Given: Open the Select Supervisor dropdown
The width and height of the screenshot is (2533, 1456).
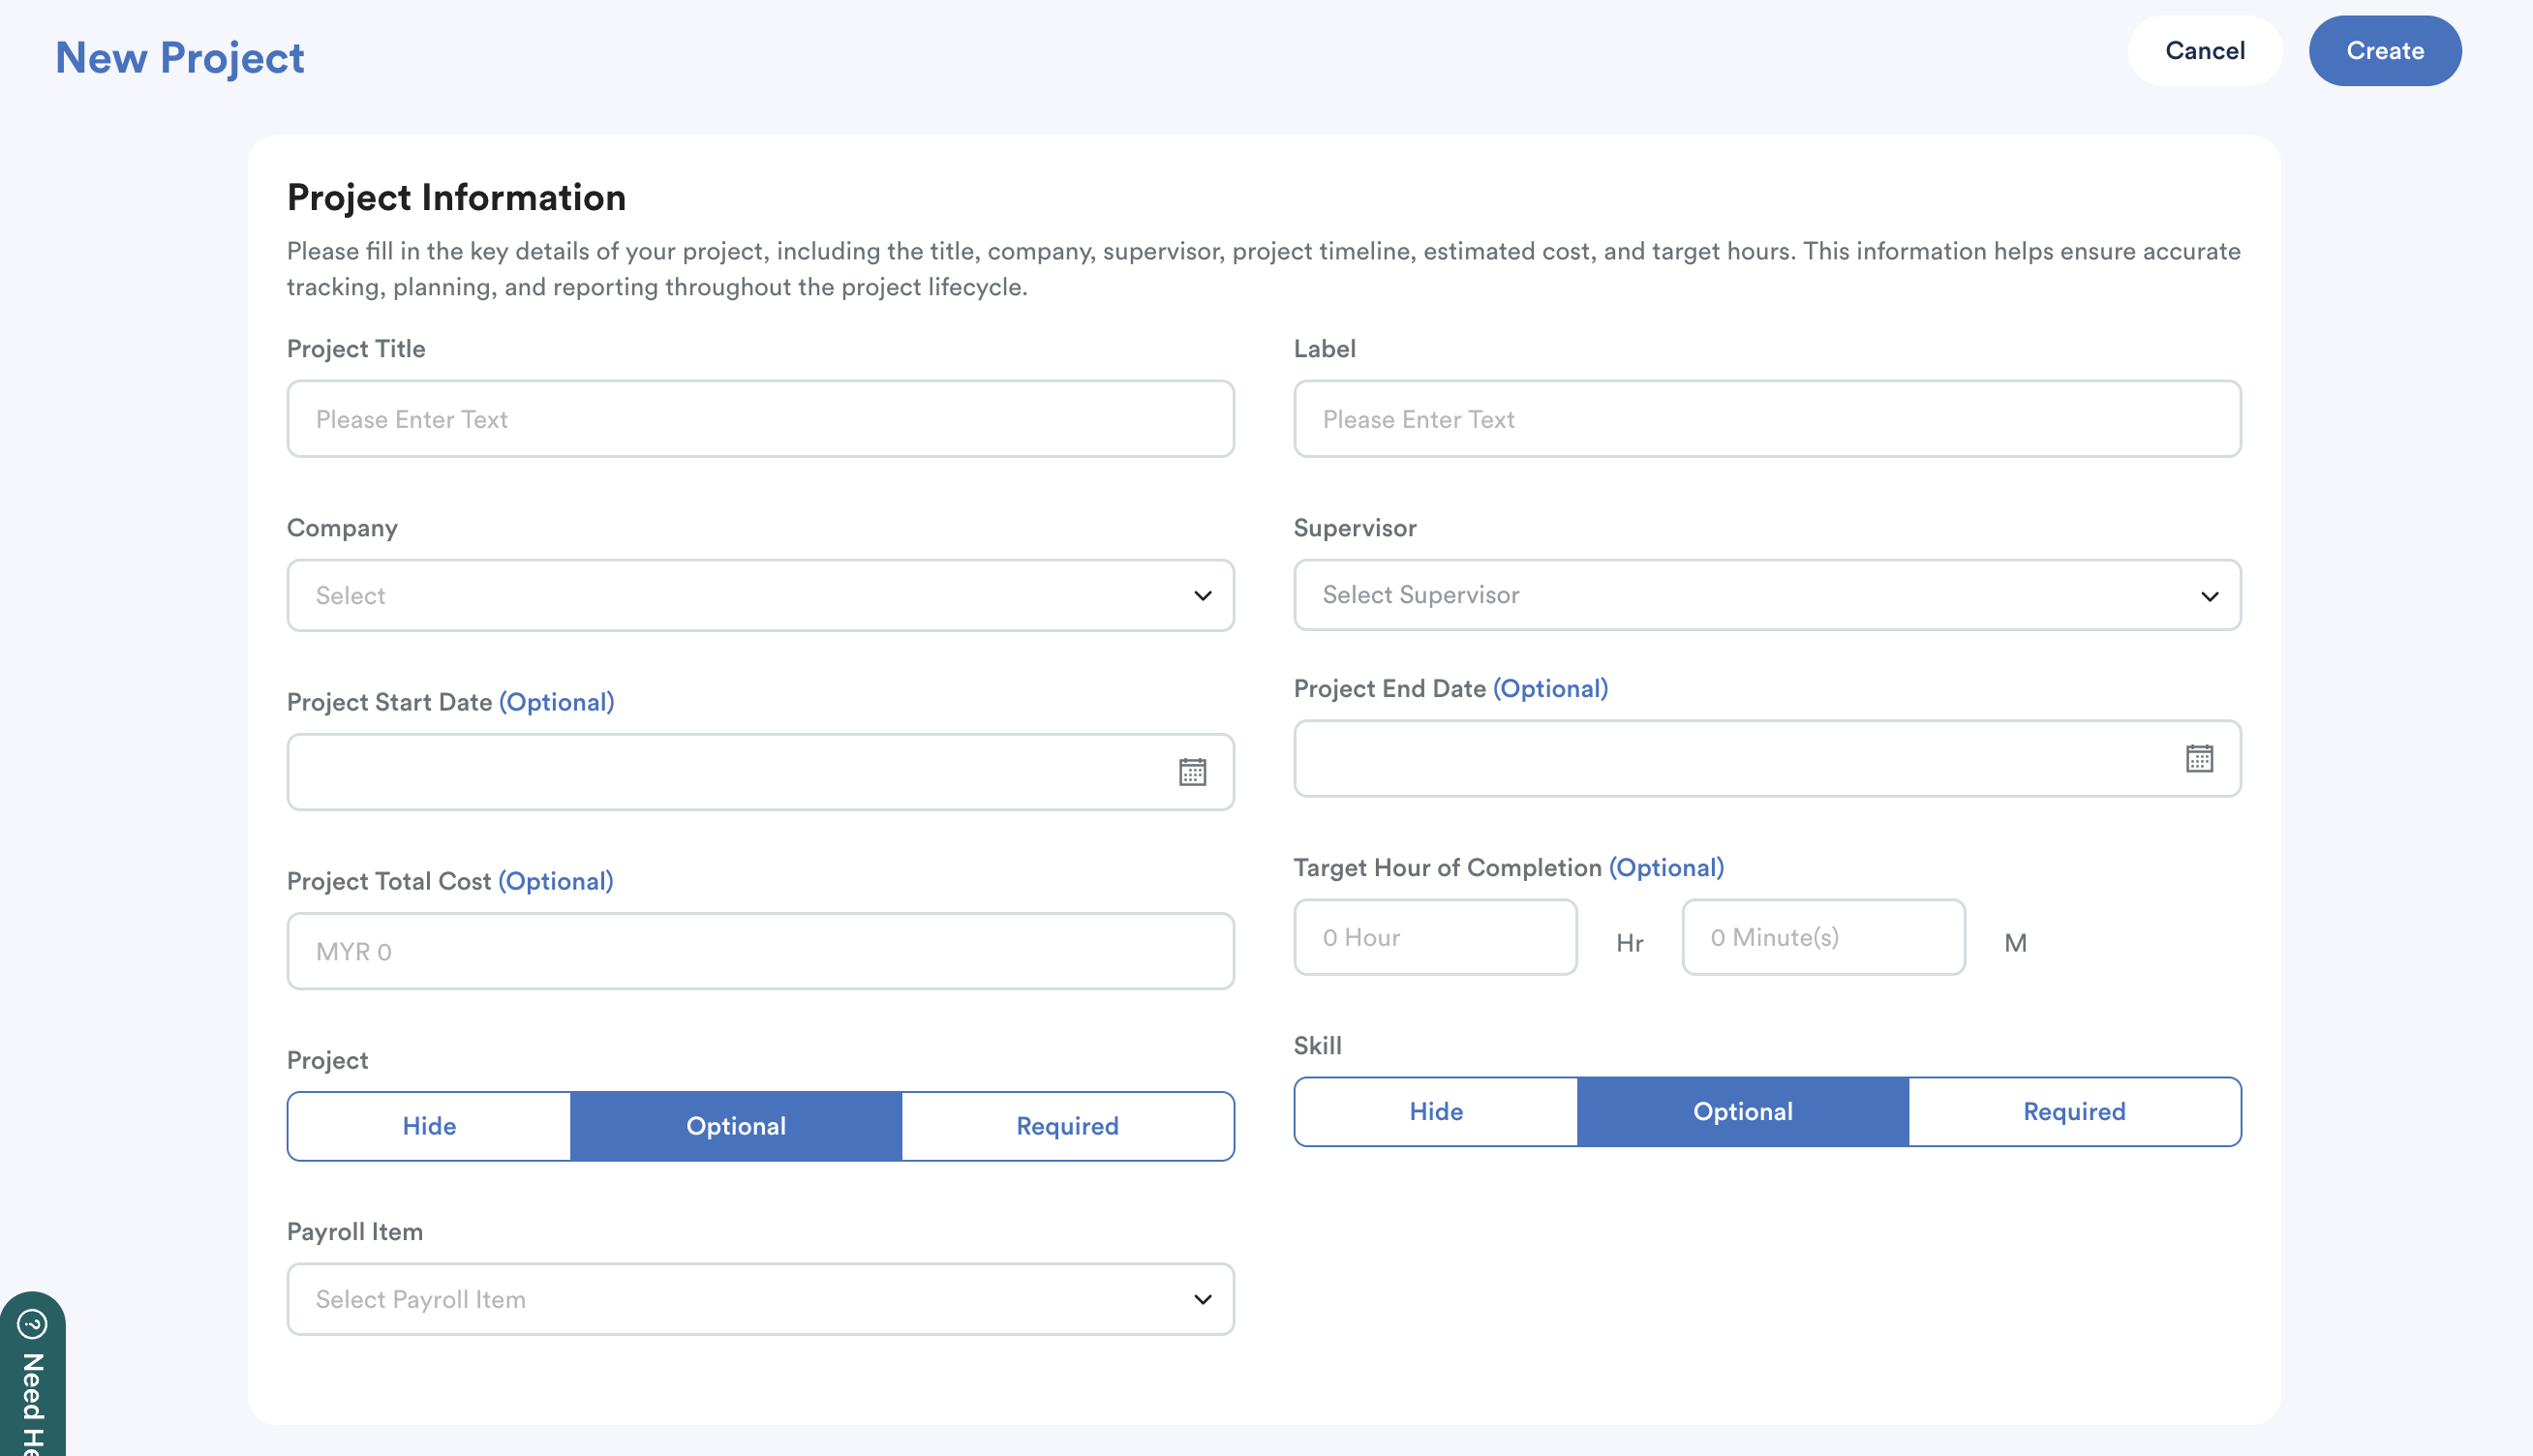Looking at the screenshot, I should 1767,595.
